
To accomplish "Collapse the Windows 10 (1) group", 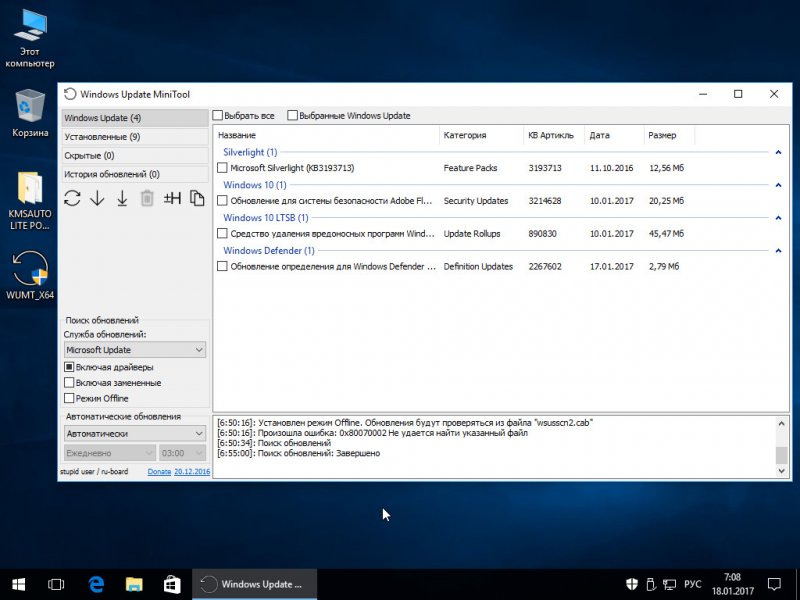I will click(778, 185).
